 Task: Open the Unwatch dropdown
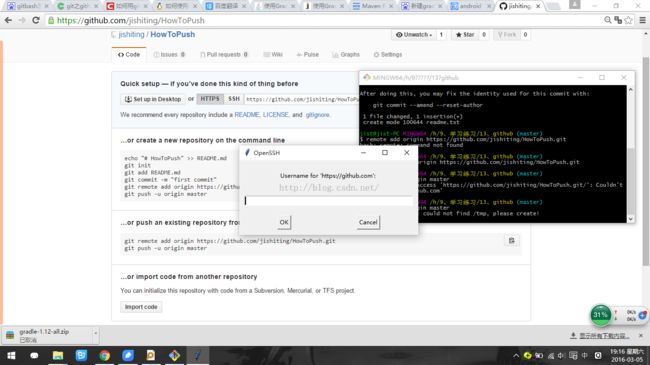[413, 34]
